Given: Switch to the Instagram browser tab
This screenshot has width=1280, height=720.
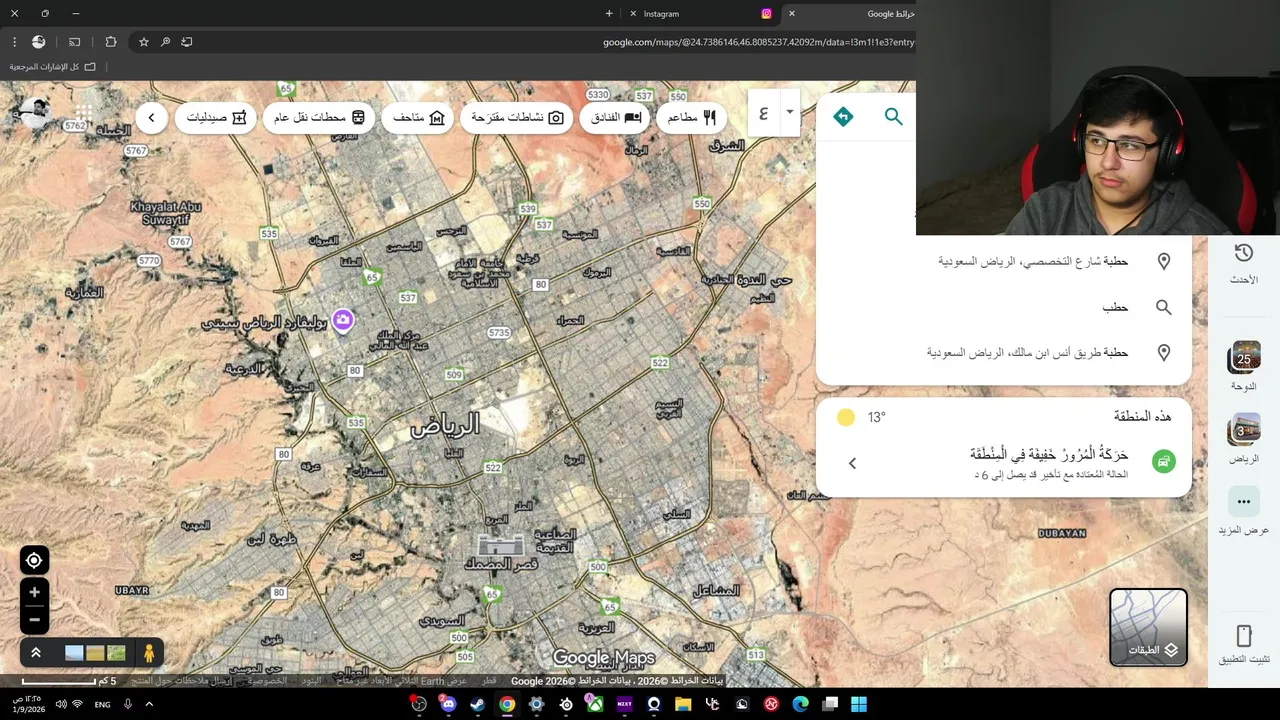Looking at the screenshot, I should click(700, 14).
